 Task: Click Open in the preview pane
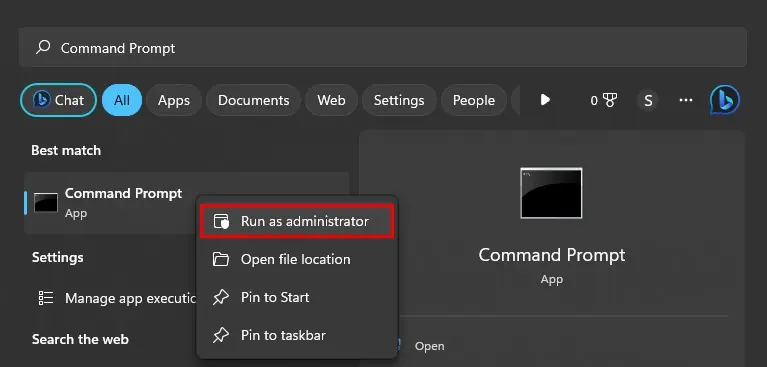pyautogui.click(x=429, y=346)
